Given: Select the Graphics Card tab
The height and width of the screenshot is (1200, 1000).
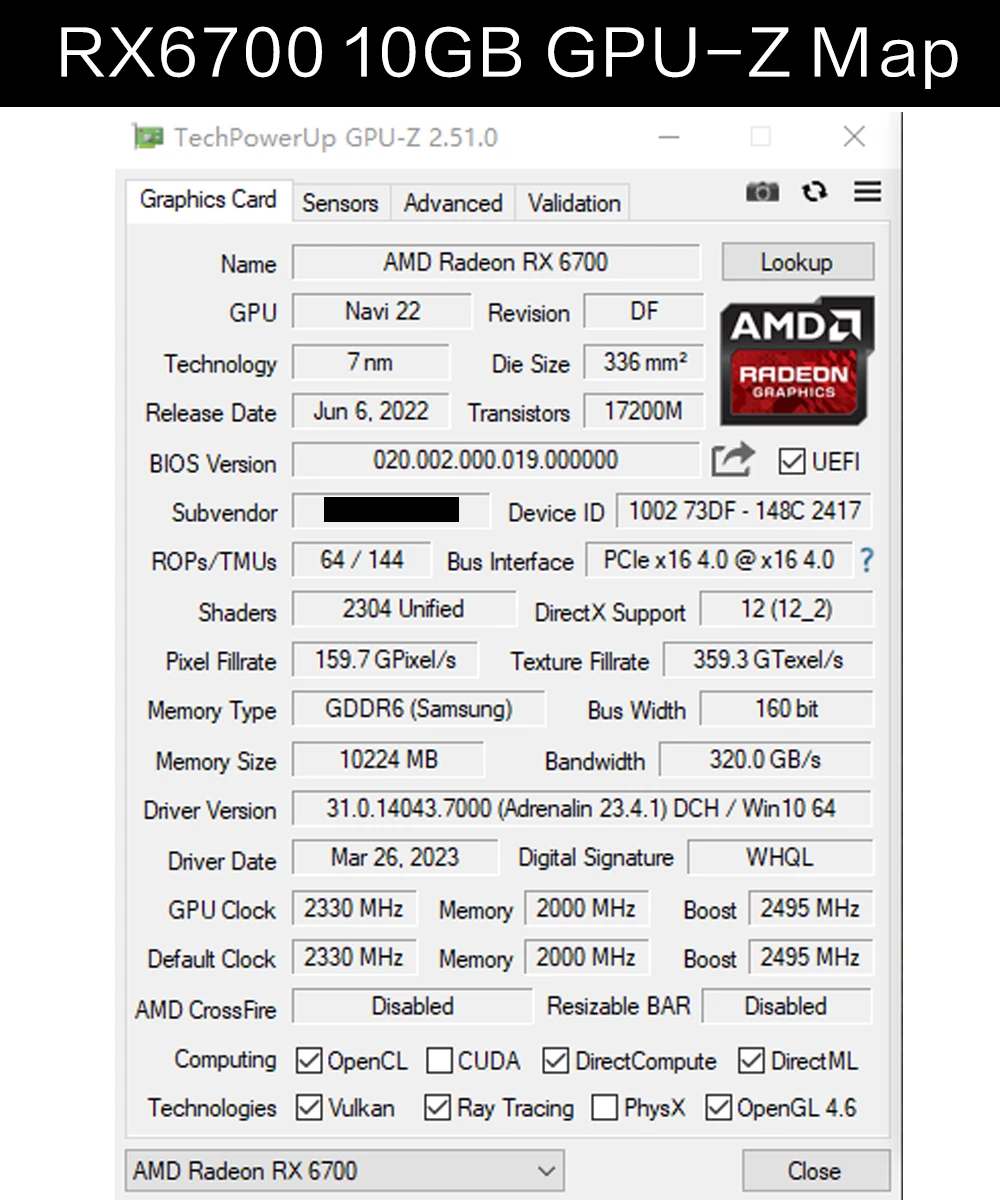Looking at the screenshot, I should coord(208,199).
